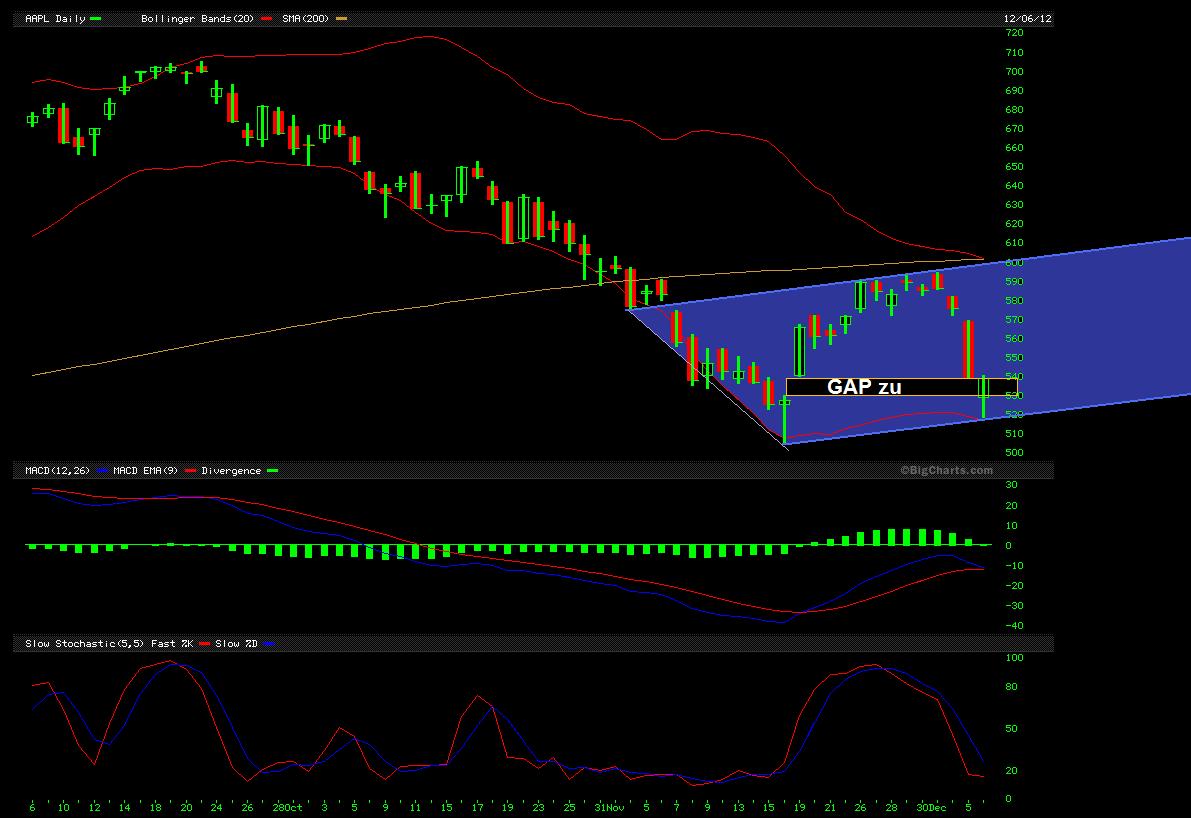Click the 50 value on stochastic axis
The width and height of the screenshot is (1191, 818).
coord(1011,728)
